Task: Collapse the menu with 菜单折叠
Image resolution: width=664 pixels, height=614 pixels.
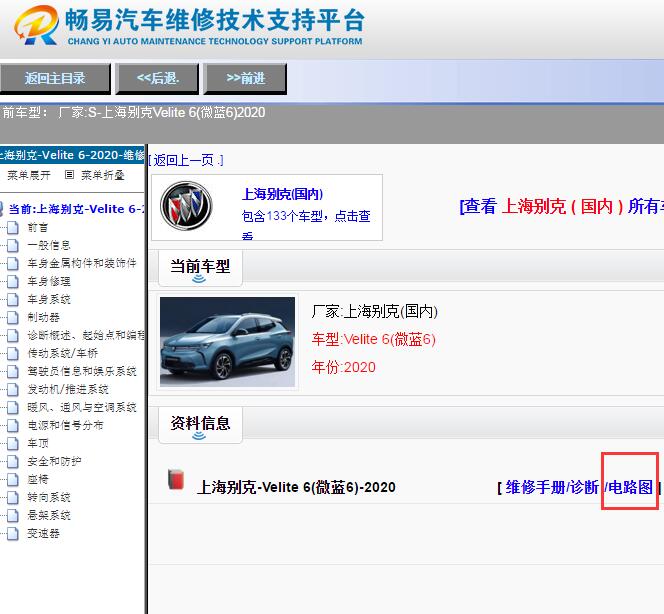Action: [x=103, y=175]
